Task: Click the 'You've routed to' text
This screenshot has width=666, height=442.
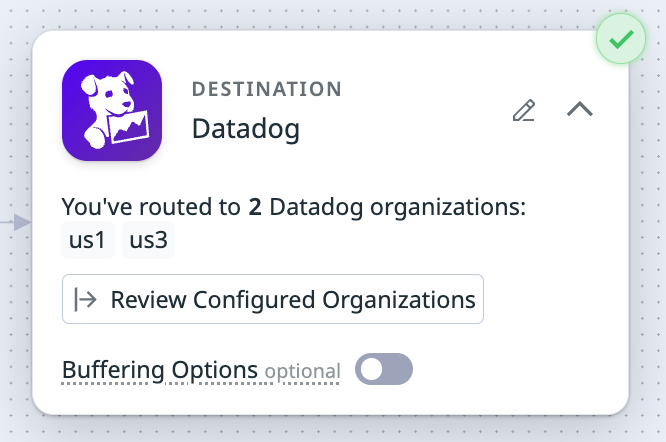Action: coord(152,208)
